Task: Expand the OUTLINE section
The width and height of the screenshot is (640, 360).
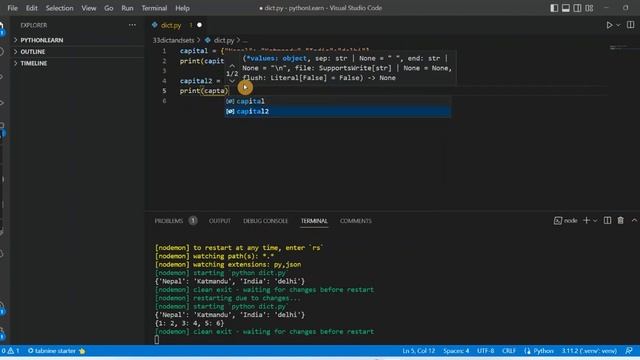Action: pos(78,52)
